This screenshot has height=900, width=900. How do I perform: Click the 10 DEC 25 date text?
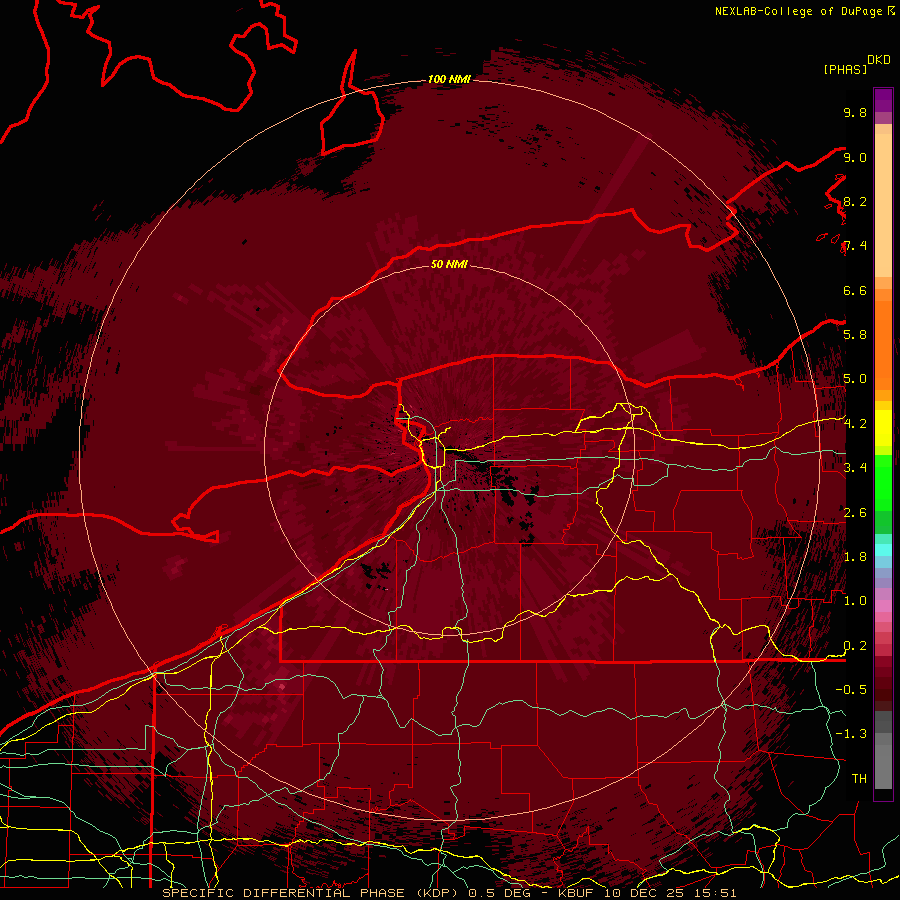(645, 893)
